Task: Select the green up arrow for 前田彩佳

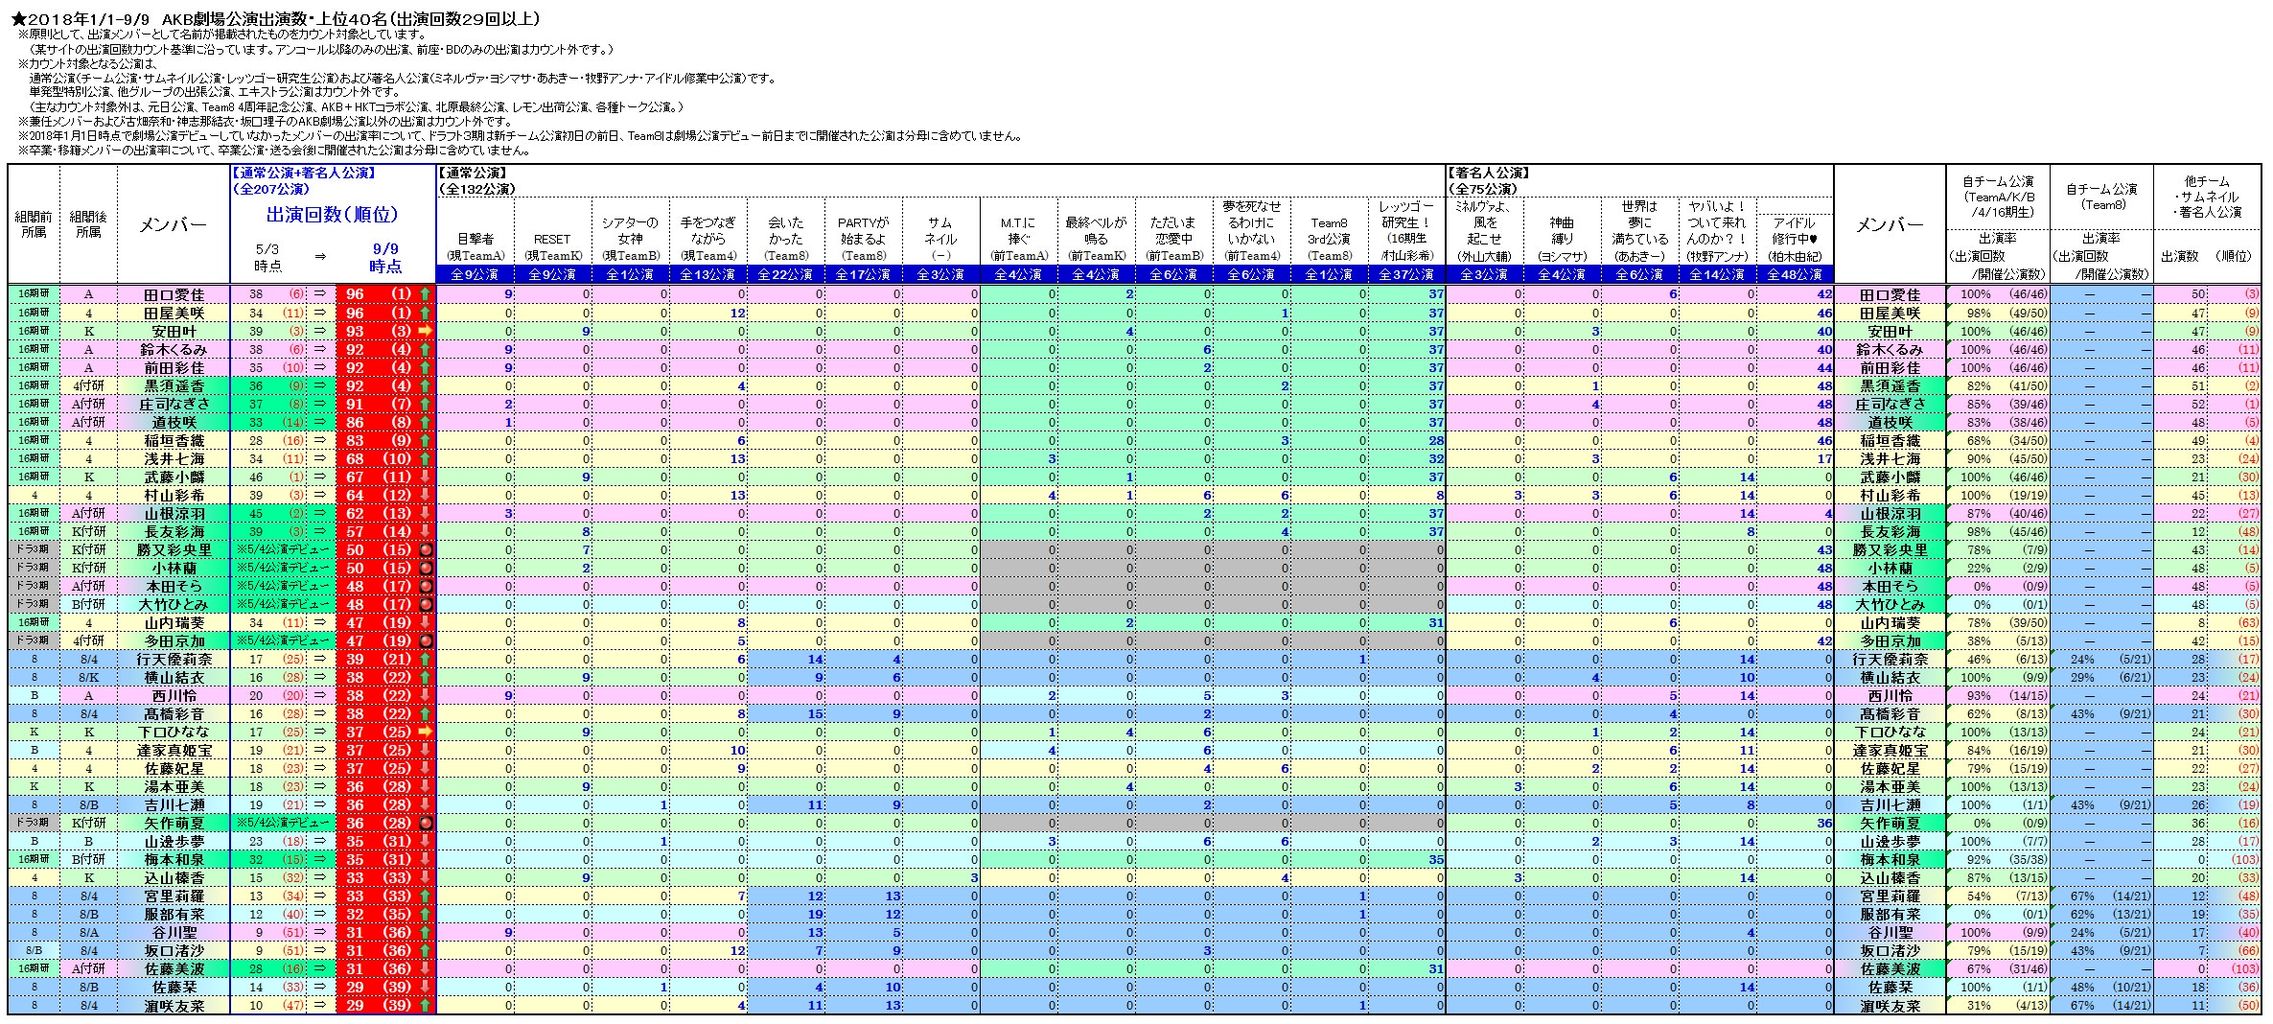Action: point(425,367)
